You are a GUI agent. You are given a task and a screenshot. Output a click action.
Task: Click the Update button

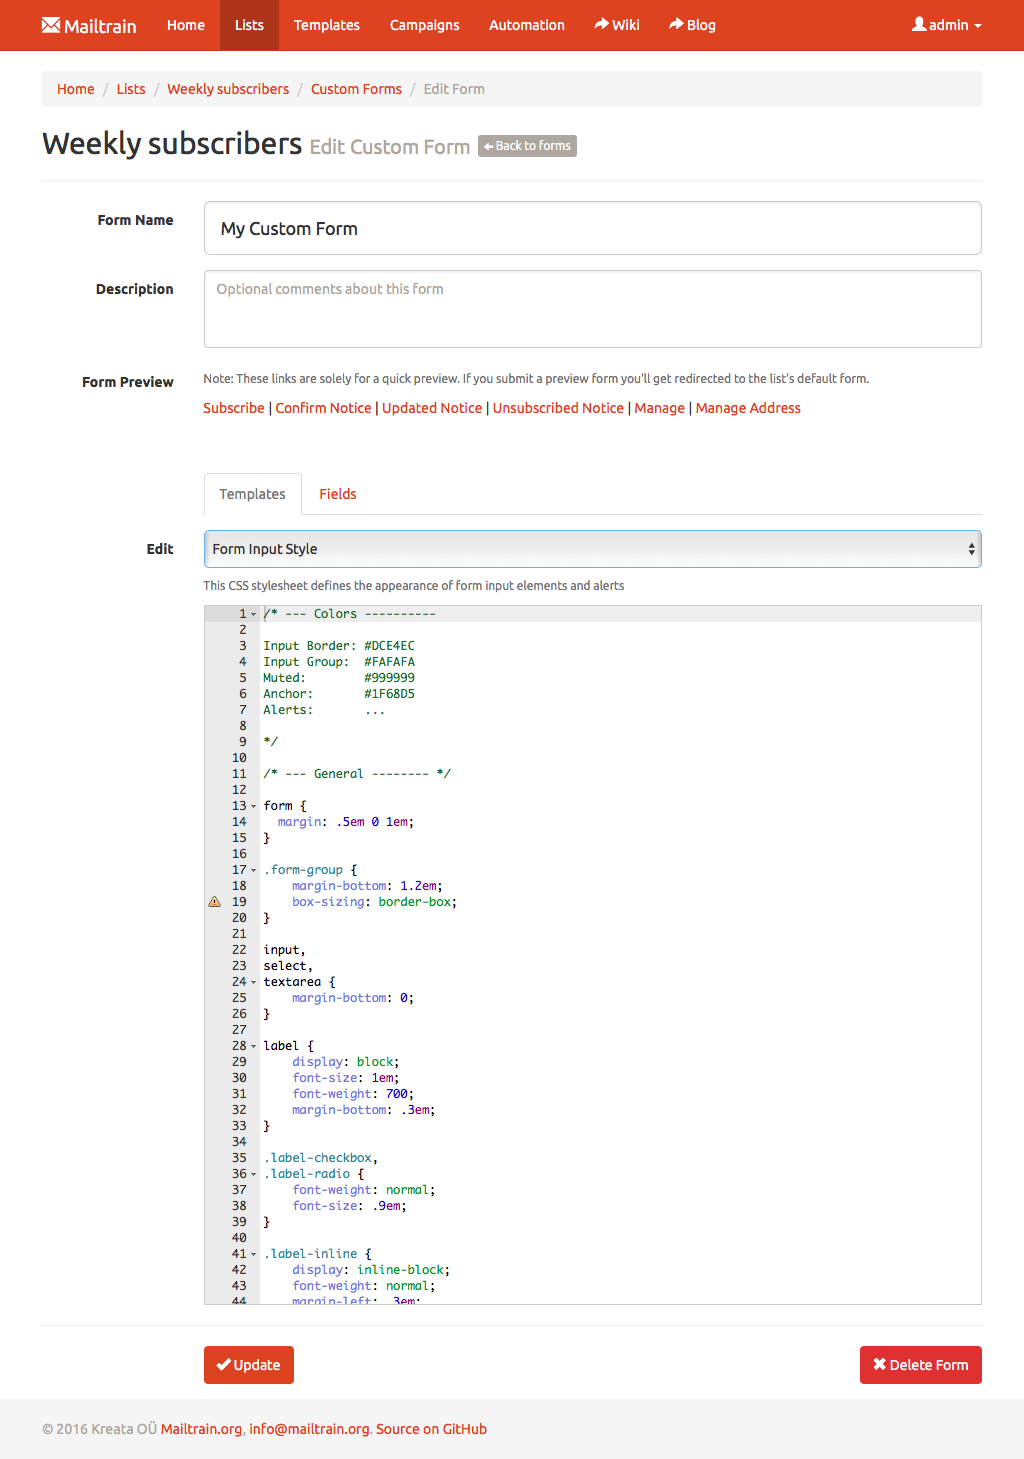click(249, 1365)
